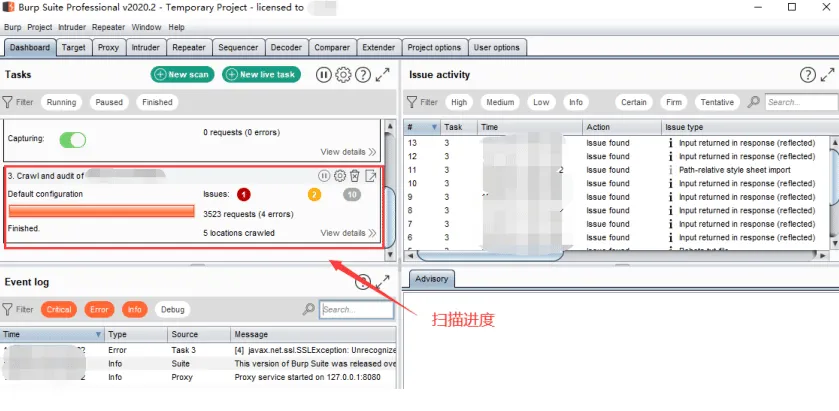This screenshot has width=839, height=411.
Task: Sort Event log by Message column
Action: [x=314, y=334]
